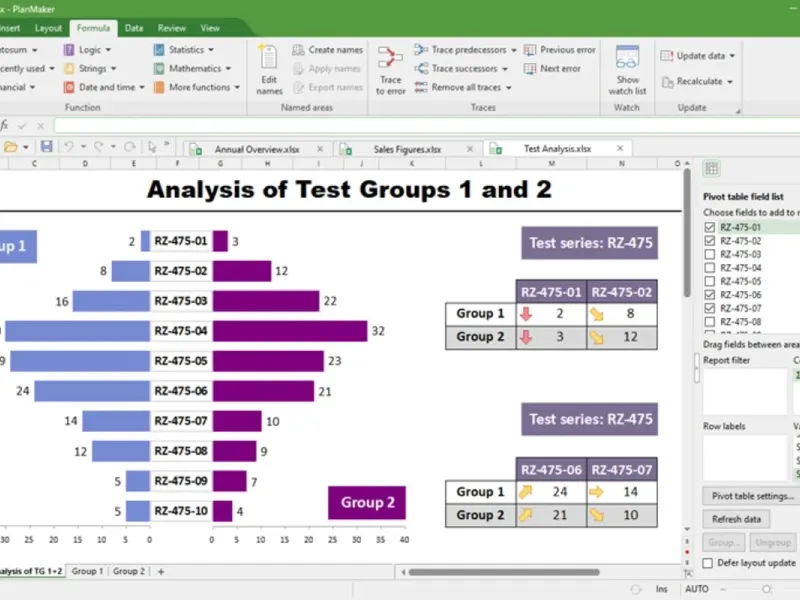Open the Strings functions icon
The image size is (800, 600).
click(x=69, y=68)
